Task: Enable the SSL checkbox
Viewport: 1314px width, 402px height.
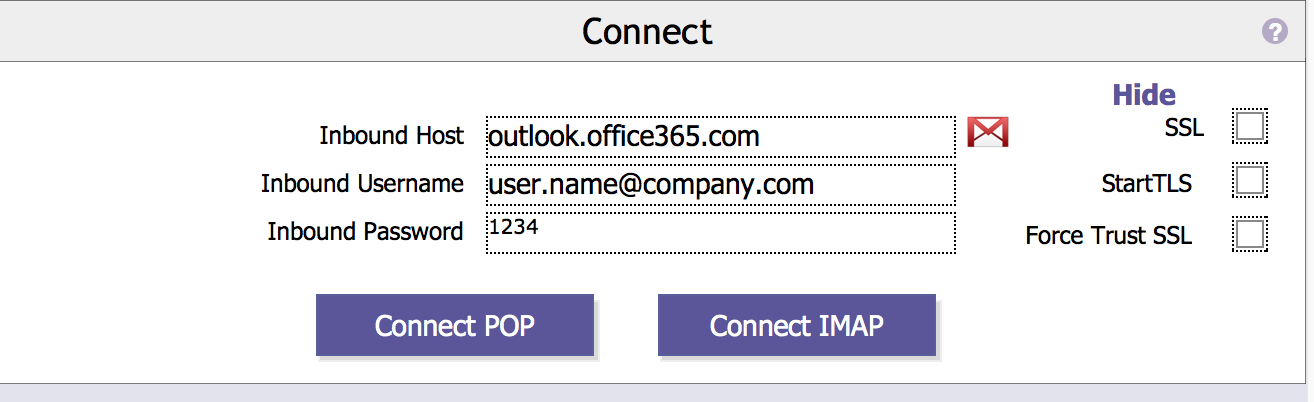Action: click(1250, 127)
